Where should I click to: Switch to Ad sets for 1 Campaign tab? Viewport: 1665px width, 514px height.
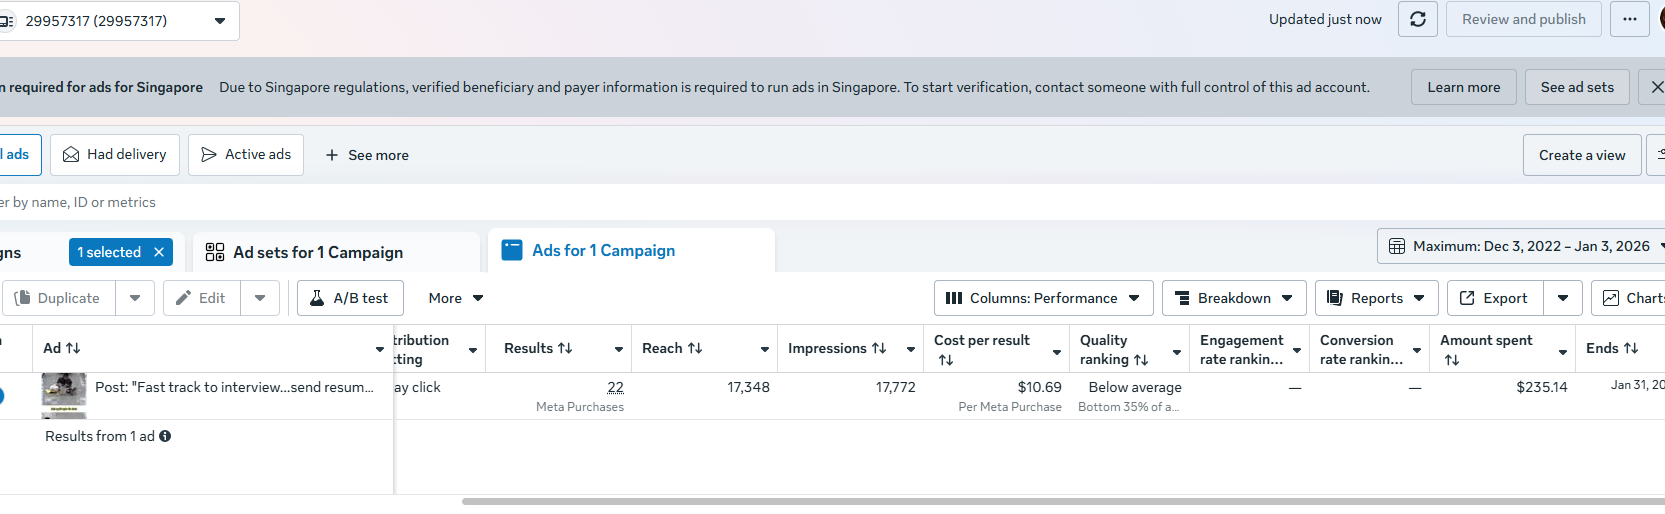click(317, 252)
